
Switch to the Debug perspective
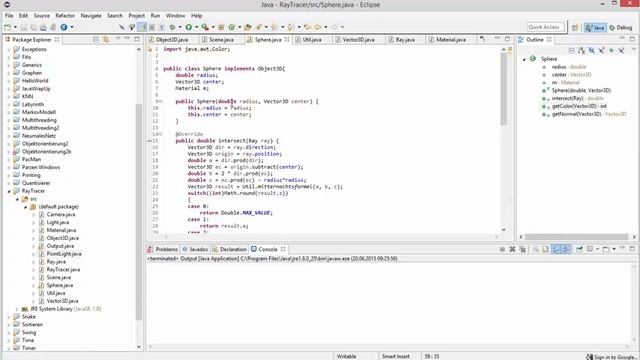tap(621, 27)
